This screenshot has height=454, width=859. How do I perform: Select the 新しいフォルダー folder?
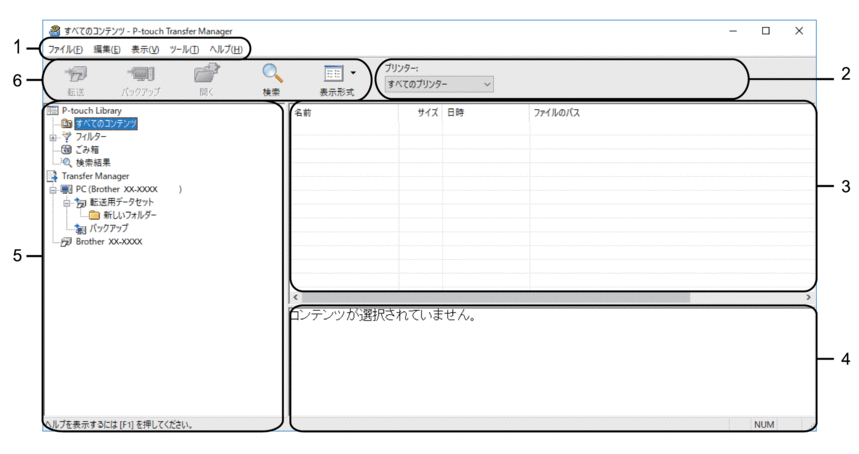click(130, 215)
